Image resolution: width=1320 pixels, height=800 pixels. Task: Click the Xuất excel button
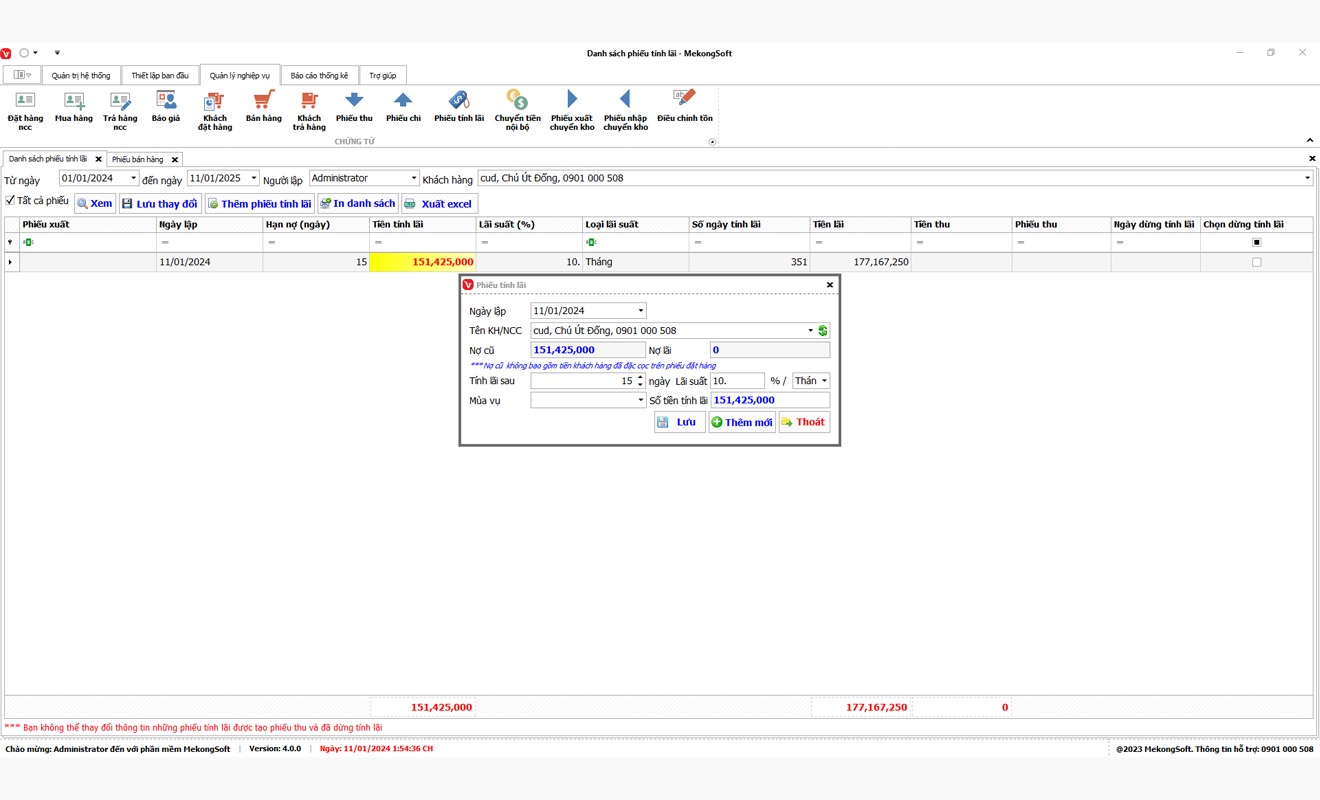[439, 204]
